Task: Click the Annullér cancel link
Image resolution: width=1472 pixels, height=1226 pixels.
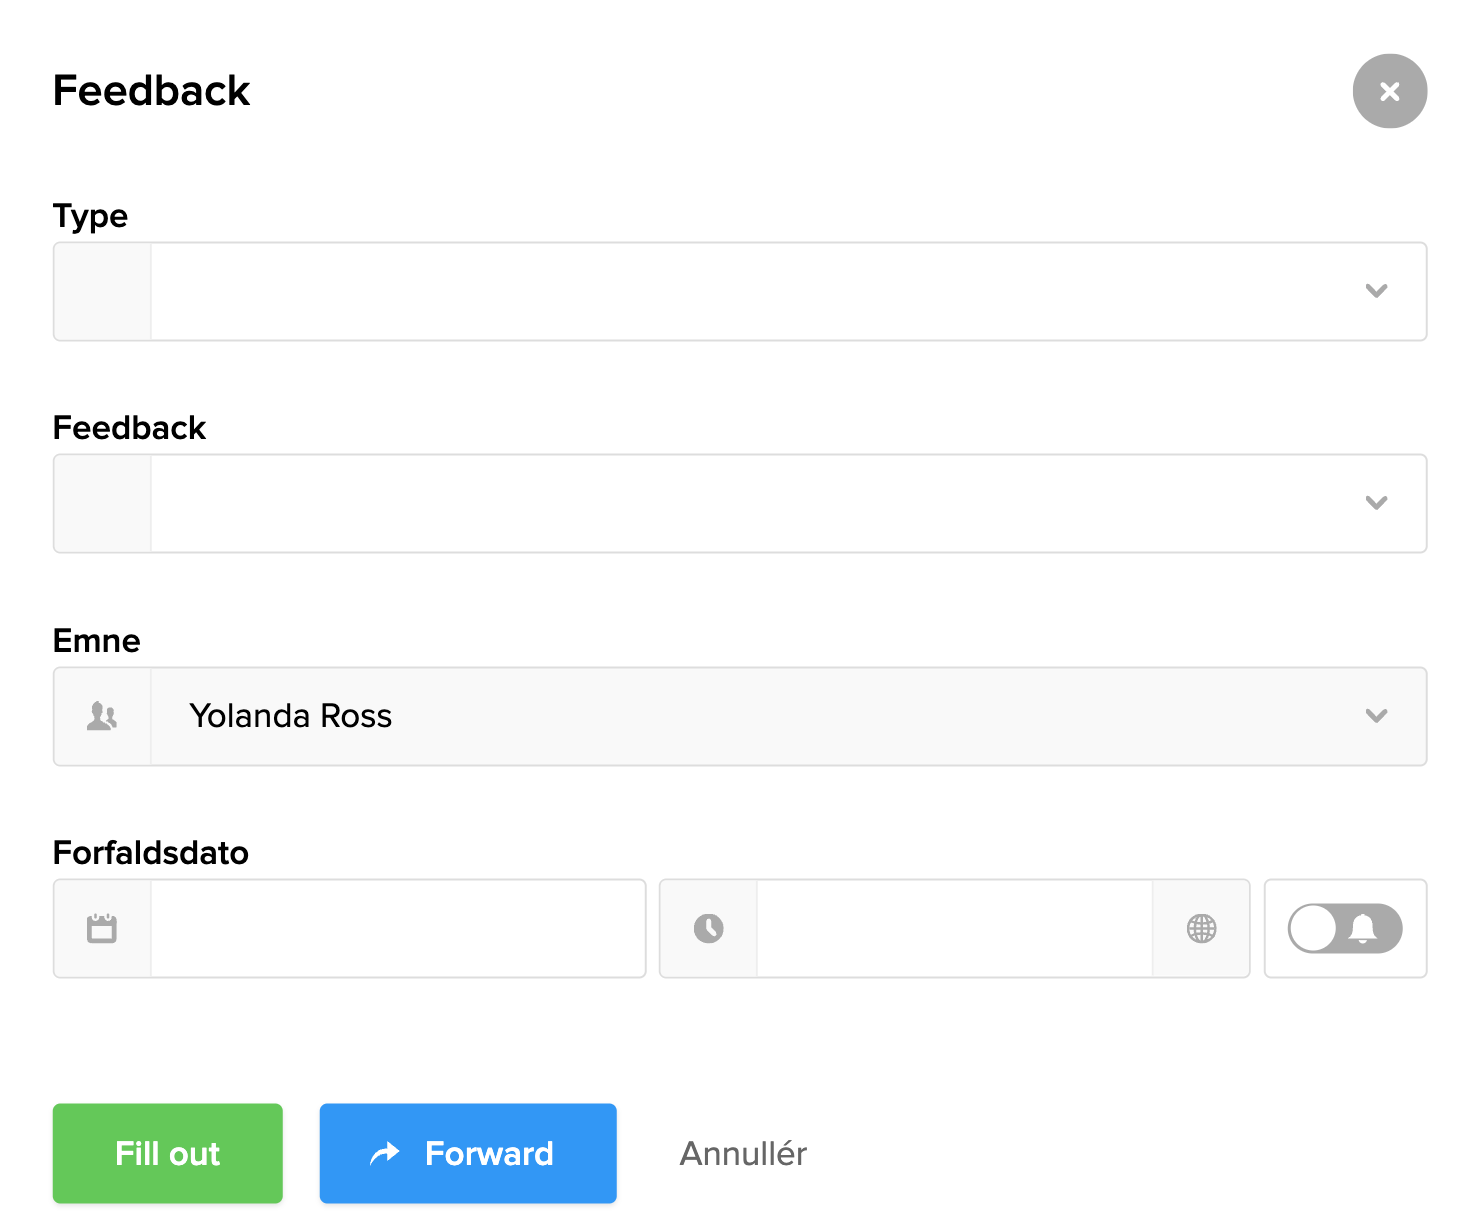Action: pos(743,1154)
